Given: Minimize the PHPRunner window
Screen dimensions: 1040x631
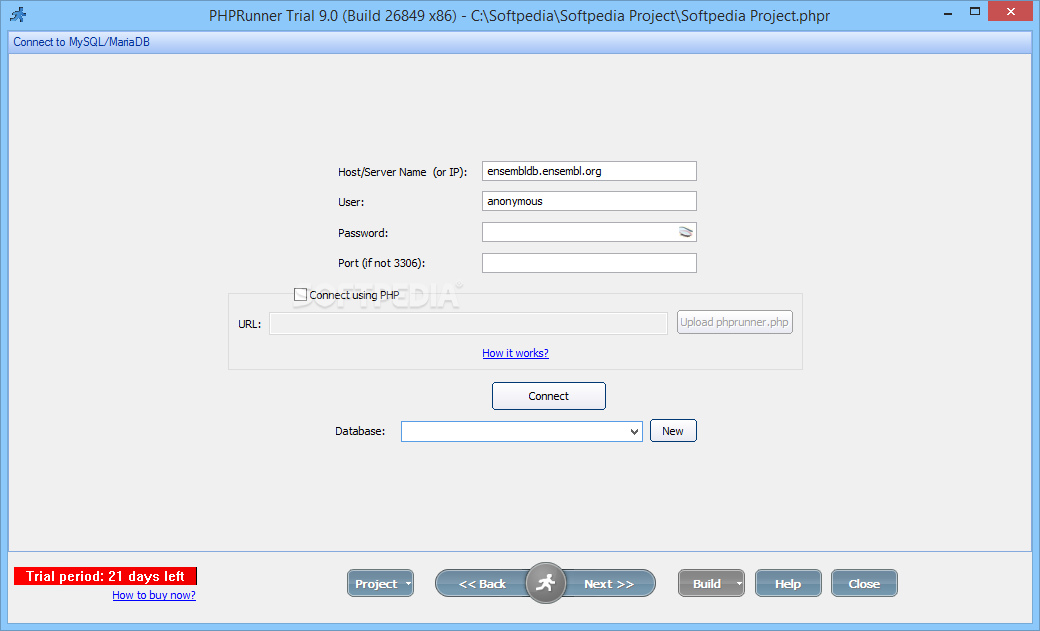Looking at the screenshot, I should [x=948, y=12].
